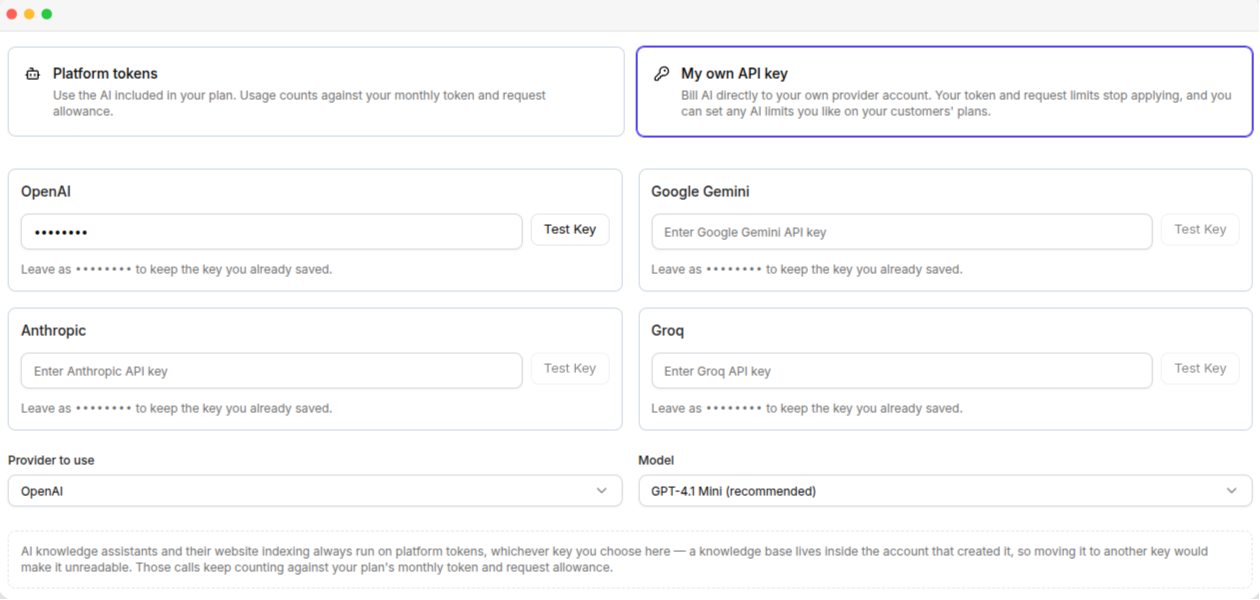Screen dimensions: 1260x600
Task: Test the Google Gemini key
Action: [1200, 230]
